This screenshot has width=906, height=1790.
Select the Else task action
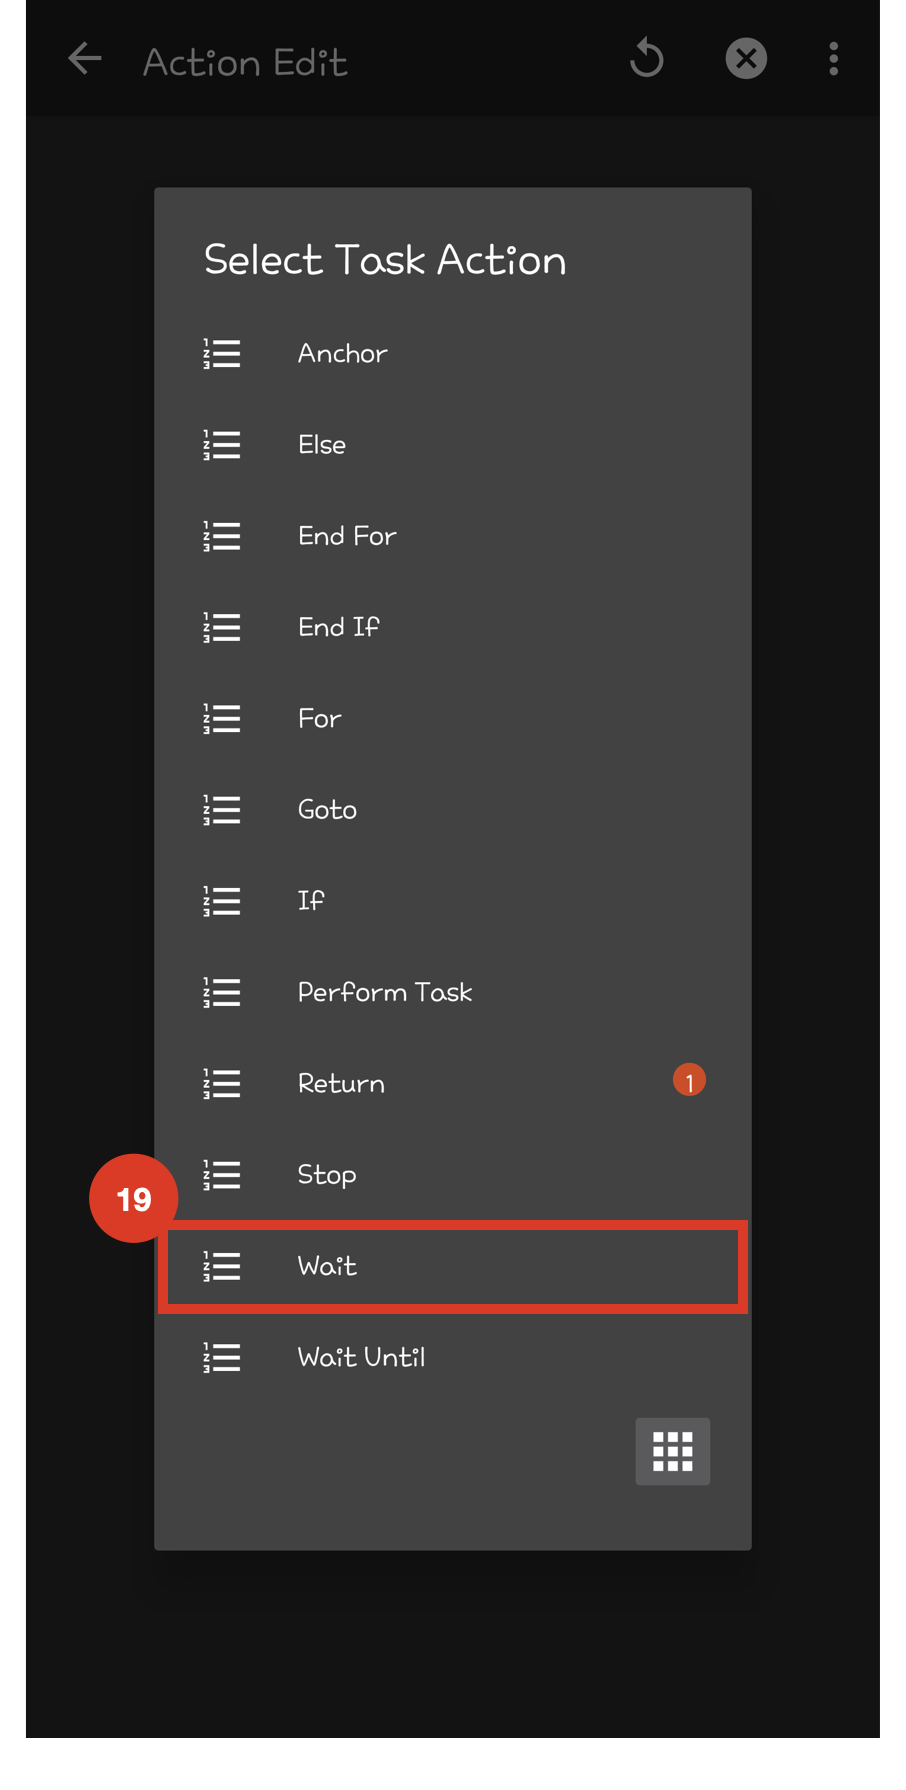(322, 445)
